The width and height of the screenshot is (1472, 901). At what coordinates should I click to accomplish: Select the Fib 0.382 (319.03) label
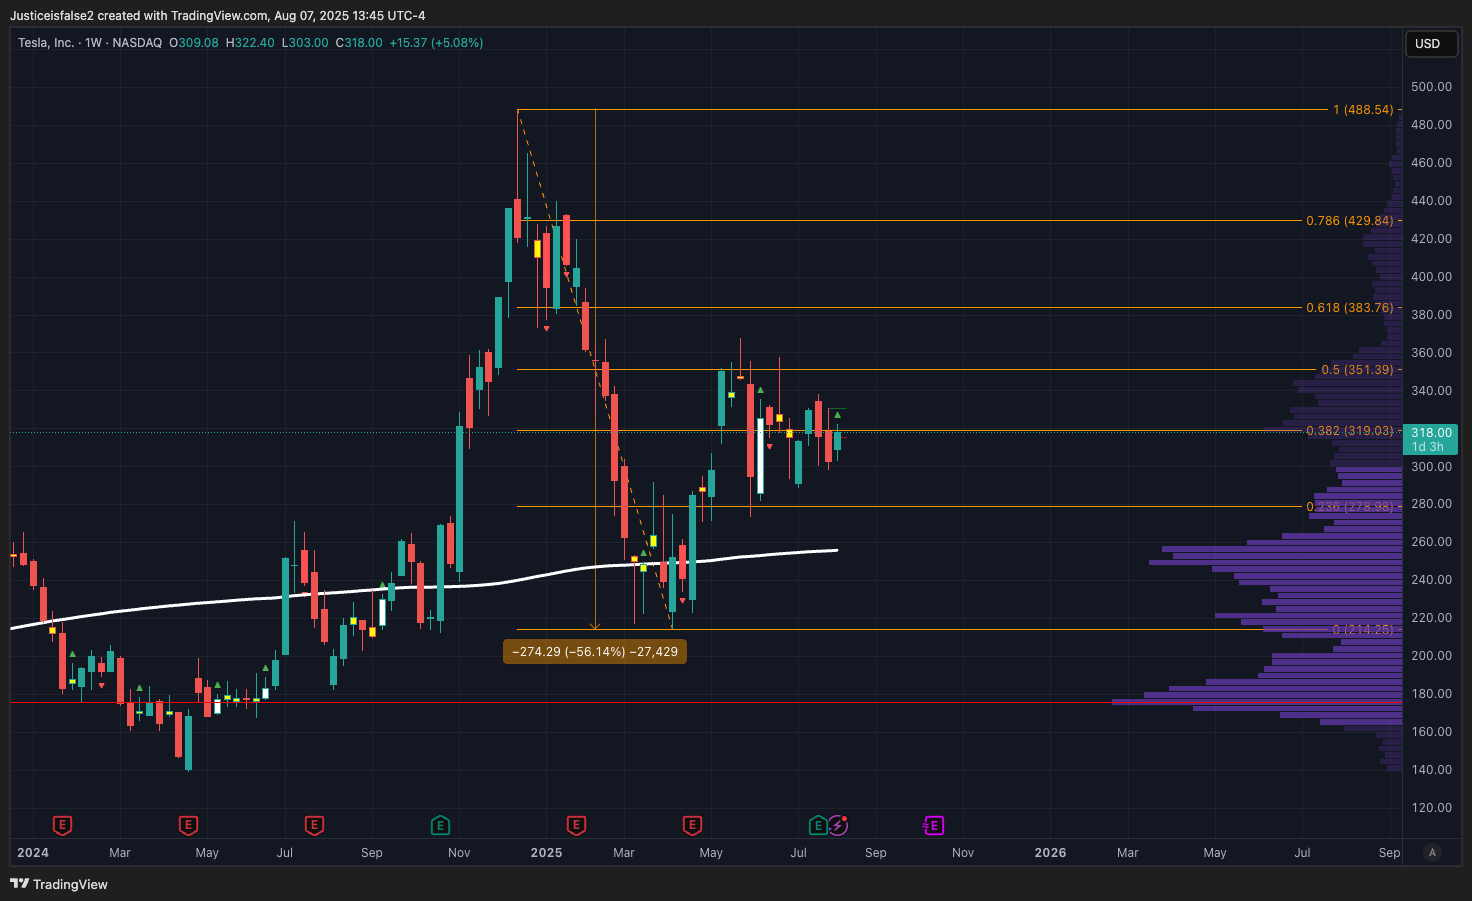click(x=1350, y=431)
